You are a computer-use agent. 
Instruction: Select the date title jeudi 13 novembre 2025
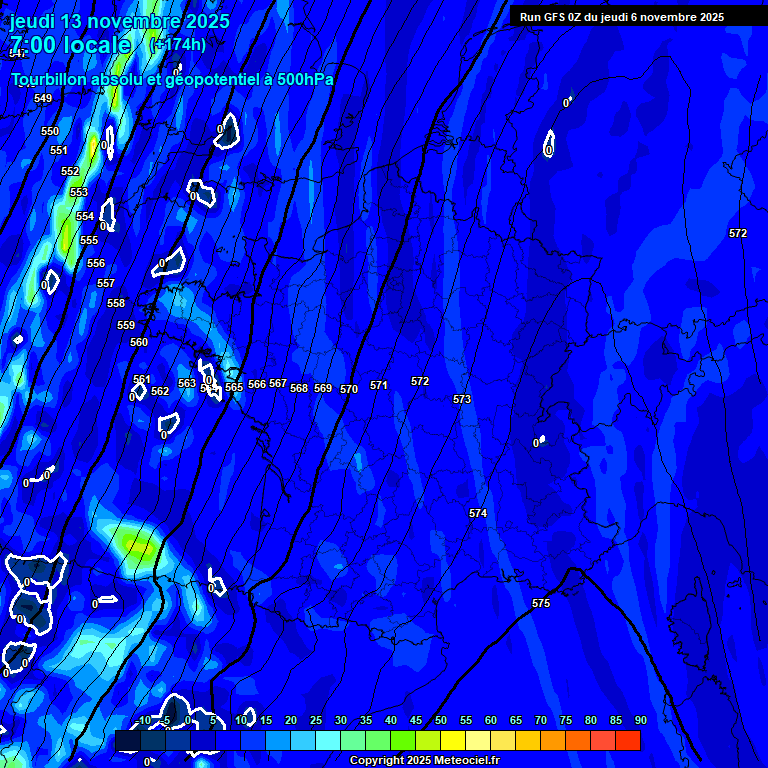[x=120, y=21]
